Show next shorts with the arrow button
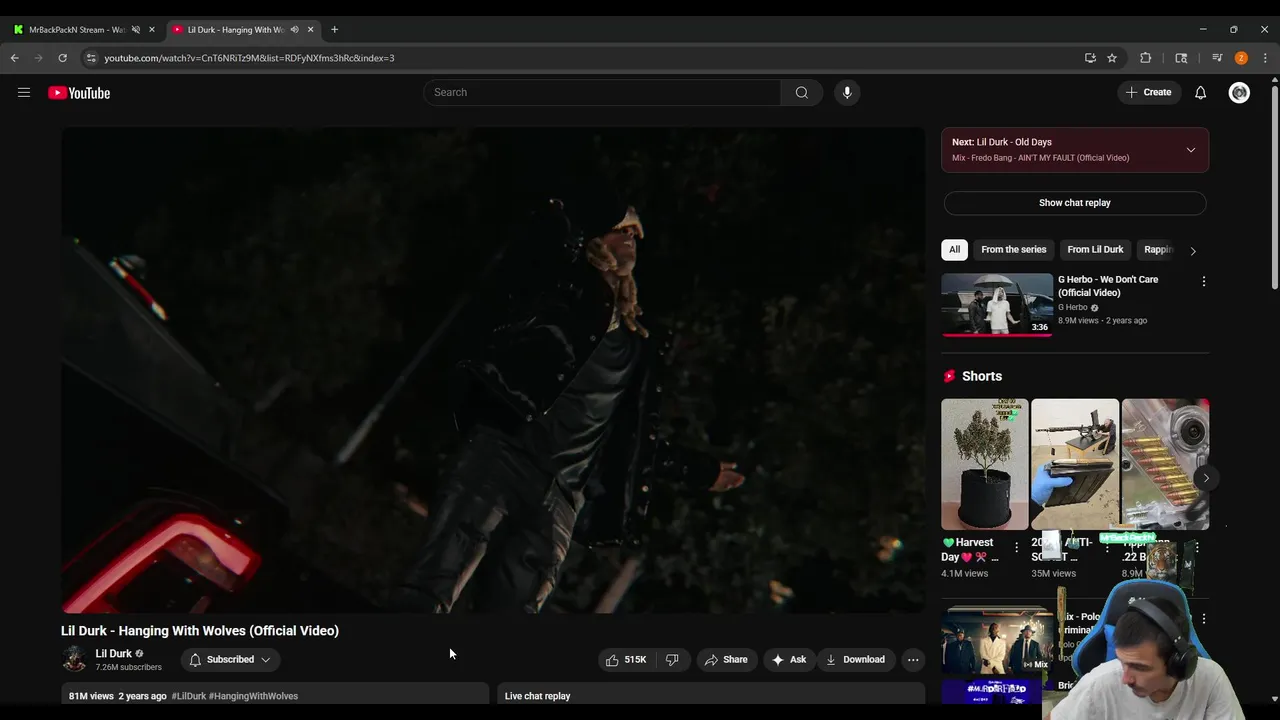Viewport: 1280px width, 720px height. pyautogui.click(x=1206, y=478)
